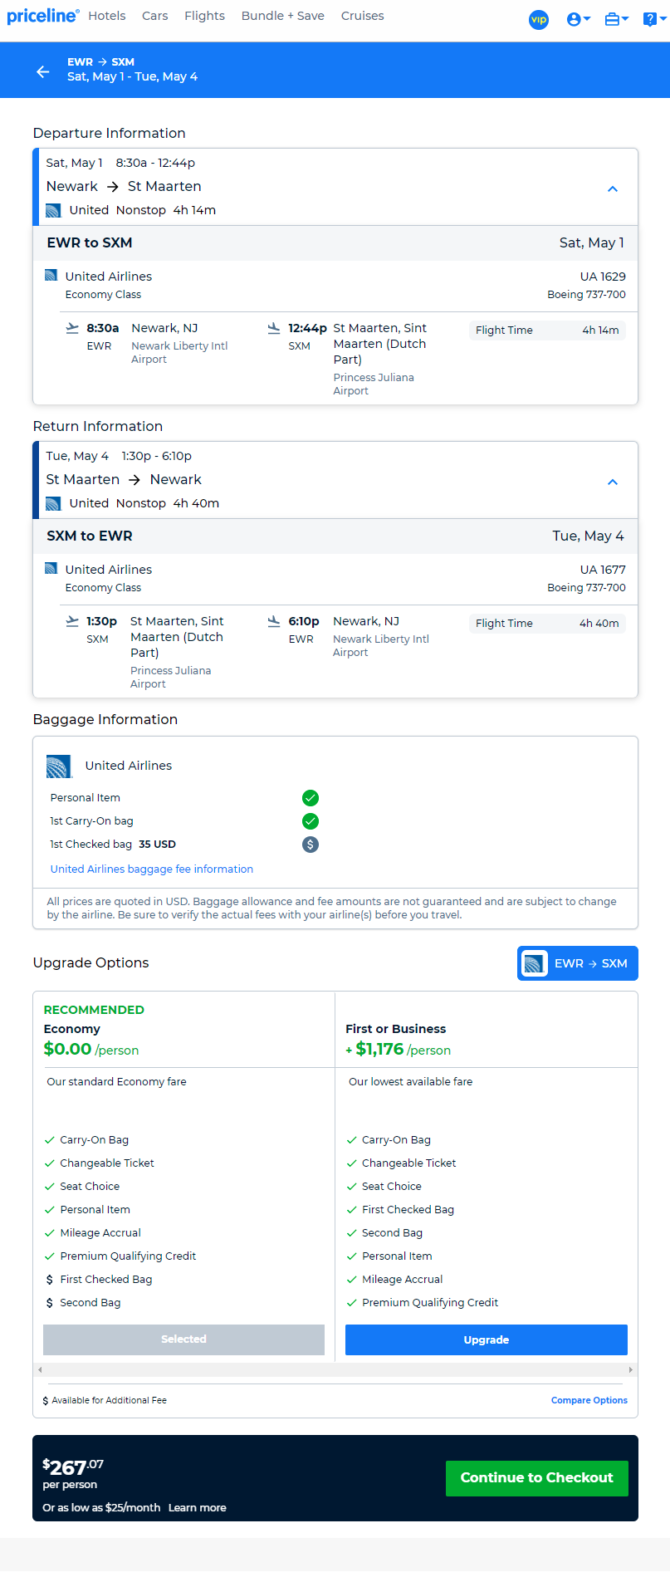Click United Airlines logo beside UA 1677
The image size is (670, 1572).
point(51,568)
